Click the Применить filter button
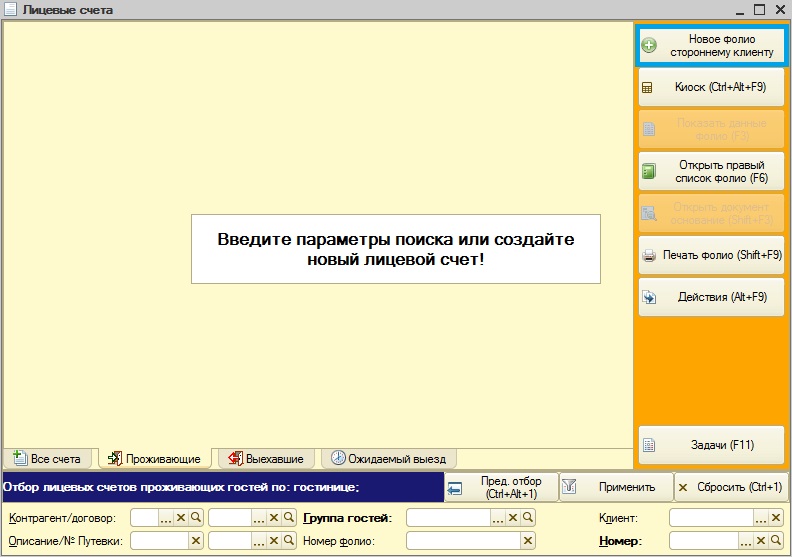Screen dimensions: 792x557 616,487
